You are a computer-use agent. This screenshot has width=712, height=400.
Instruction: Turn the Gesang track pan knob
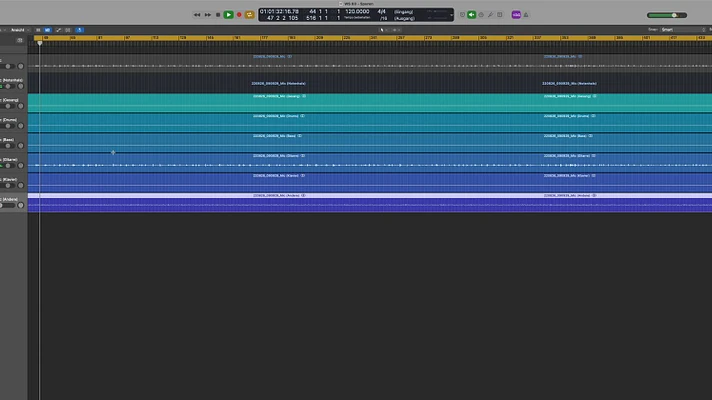click(20, 106)
